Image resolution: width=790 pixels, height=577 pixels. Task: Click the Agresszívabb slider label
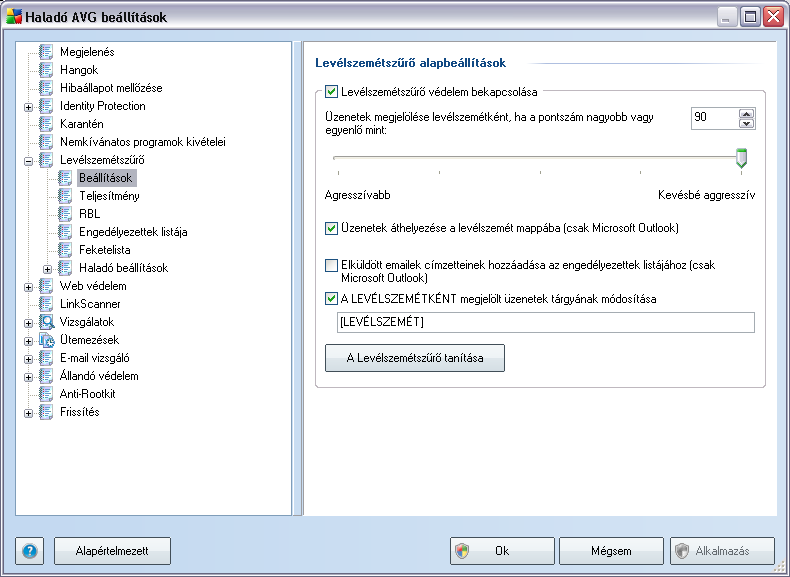pyautogui.click(x=358, y=195)
